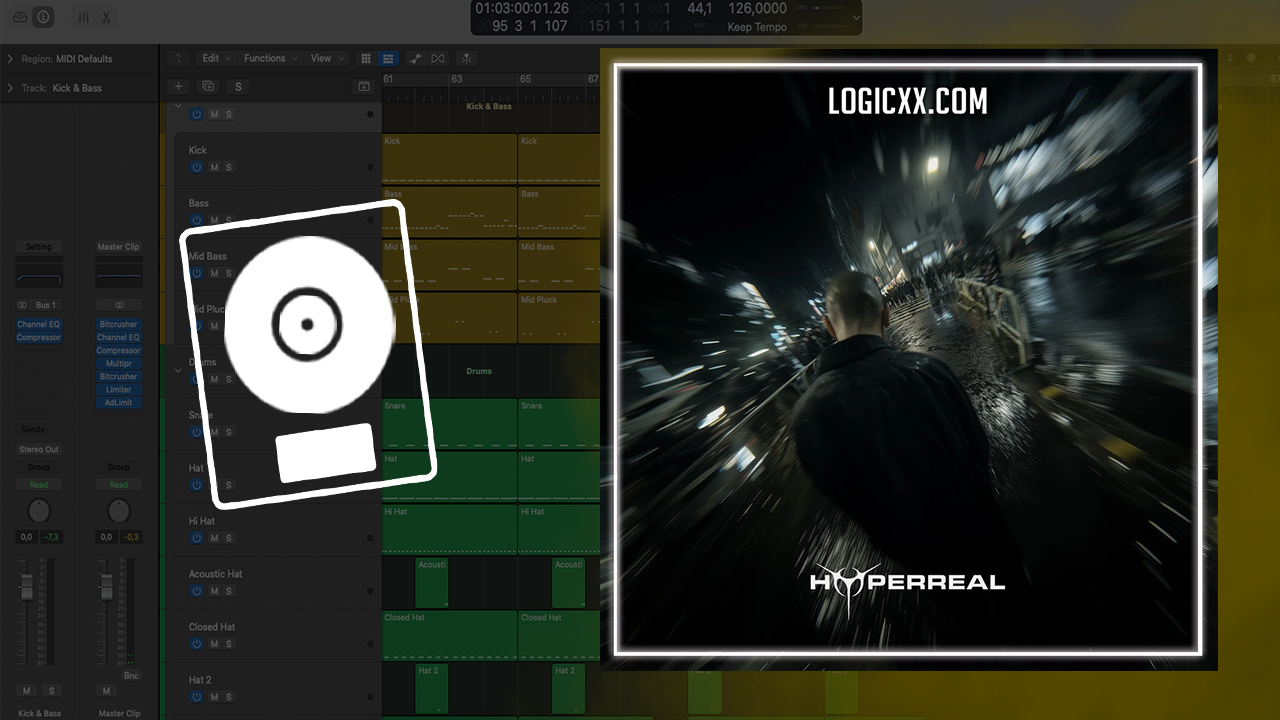Image resolution: width=1280 pixels, height=720 pixels.
Task: Click the duplicate track icon
Action: point(207,87)
